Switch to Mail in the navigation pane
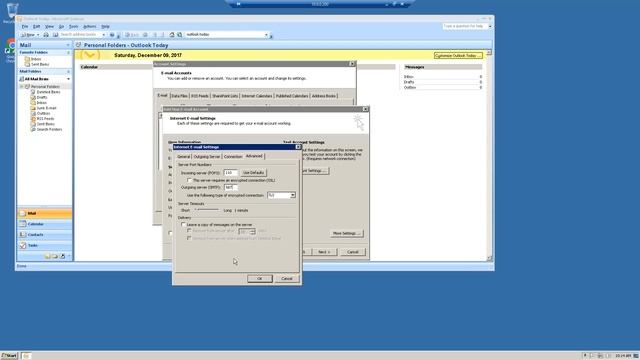The height and width of the screenshot is (360, 640). point(44,213)
